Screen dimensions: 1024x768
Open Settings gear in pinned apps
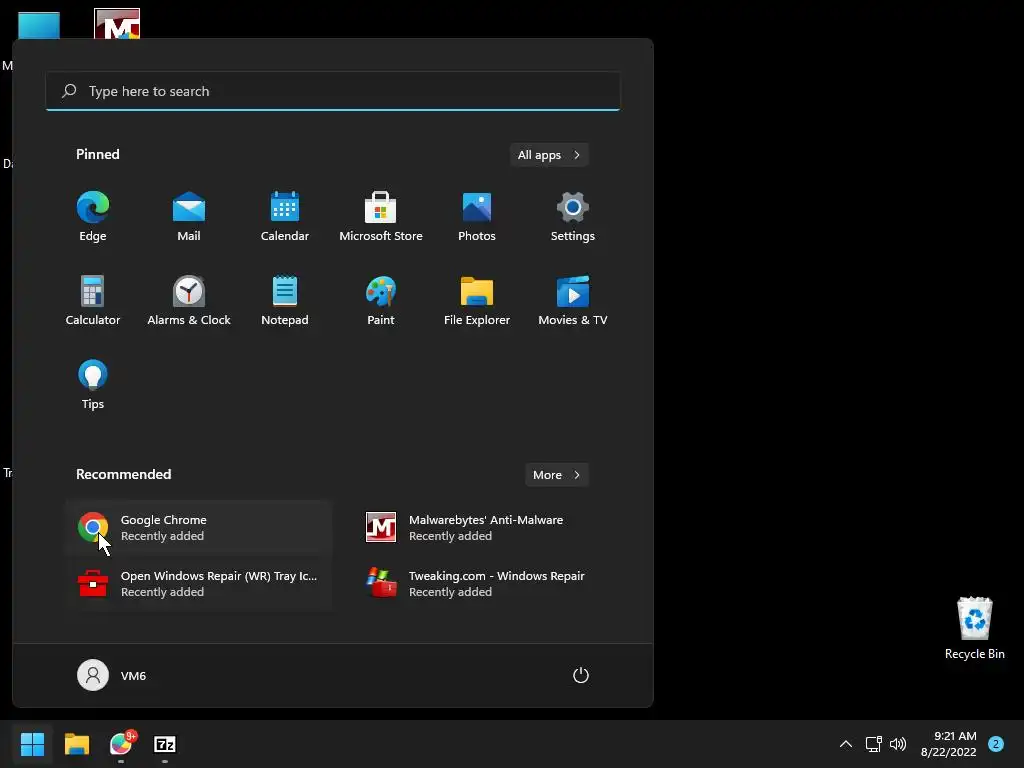573,217
